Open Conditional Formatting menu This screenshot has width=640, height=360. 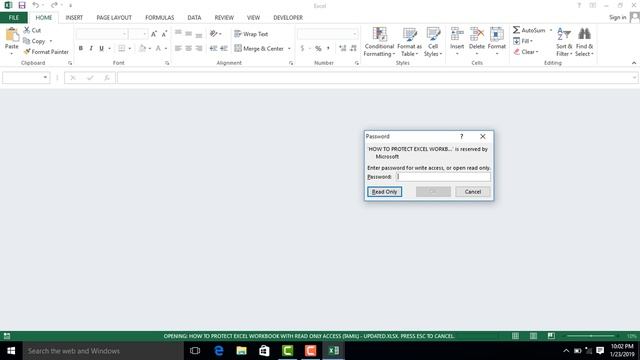tap(379, 42)
